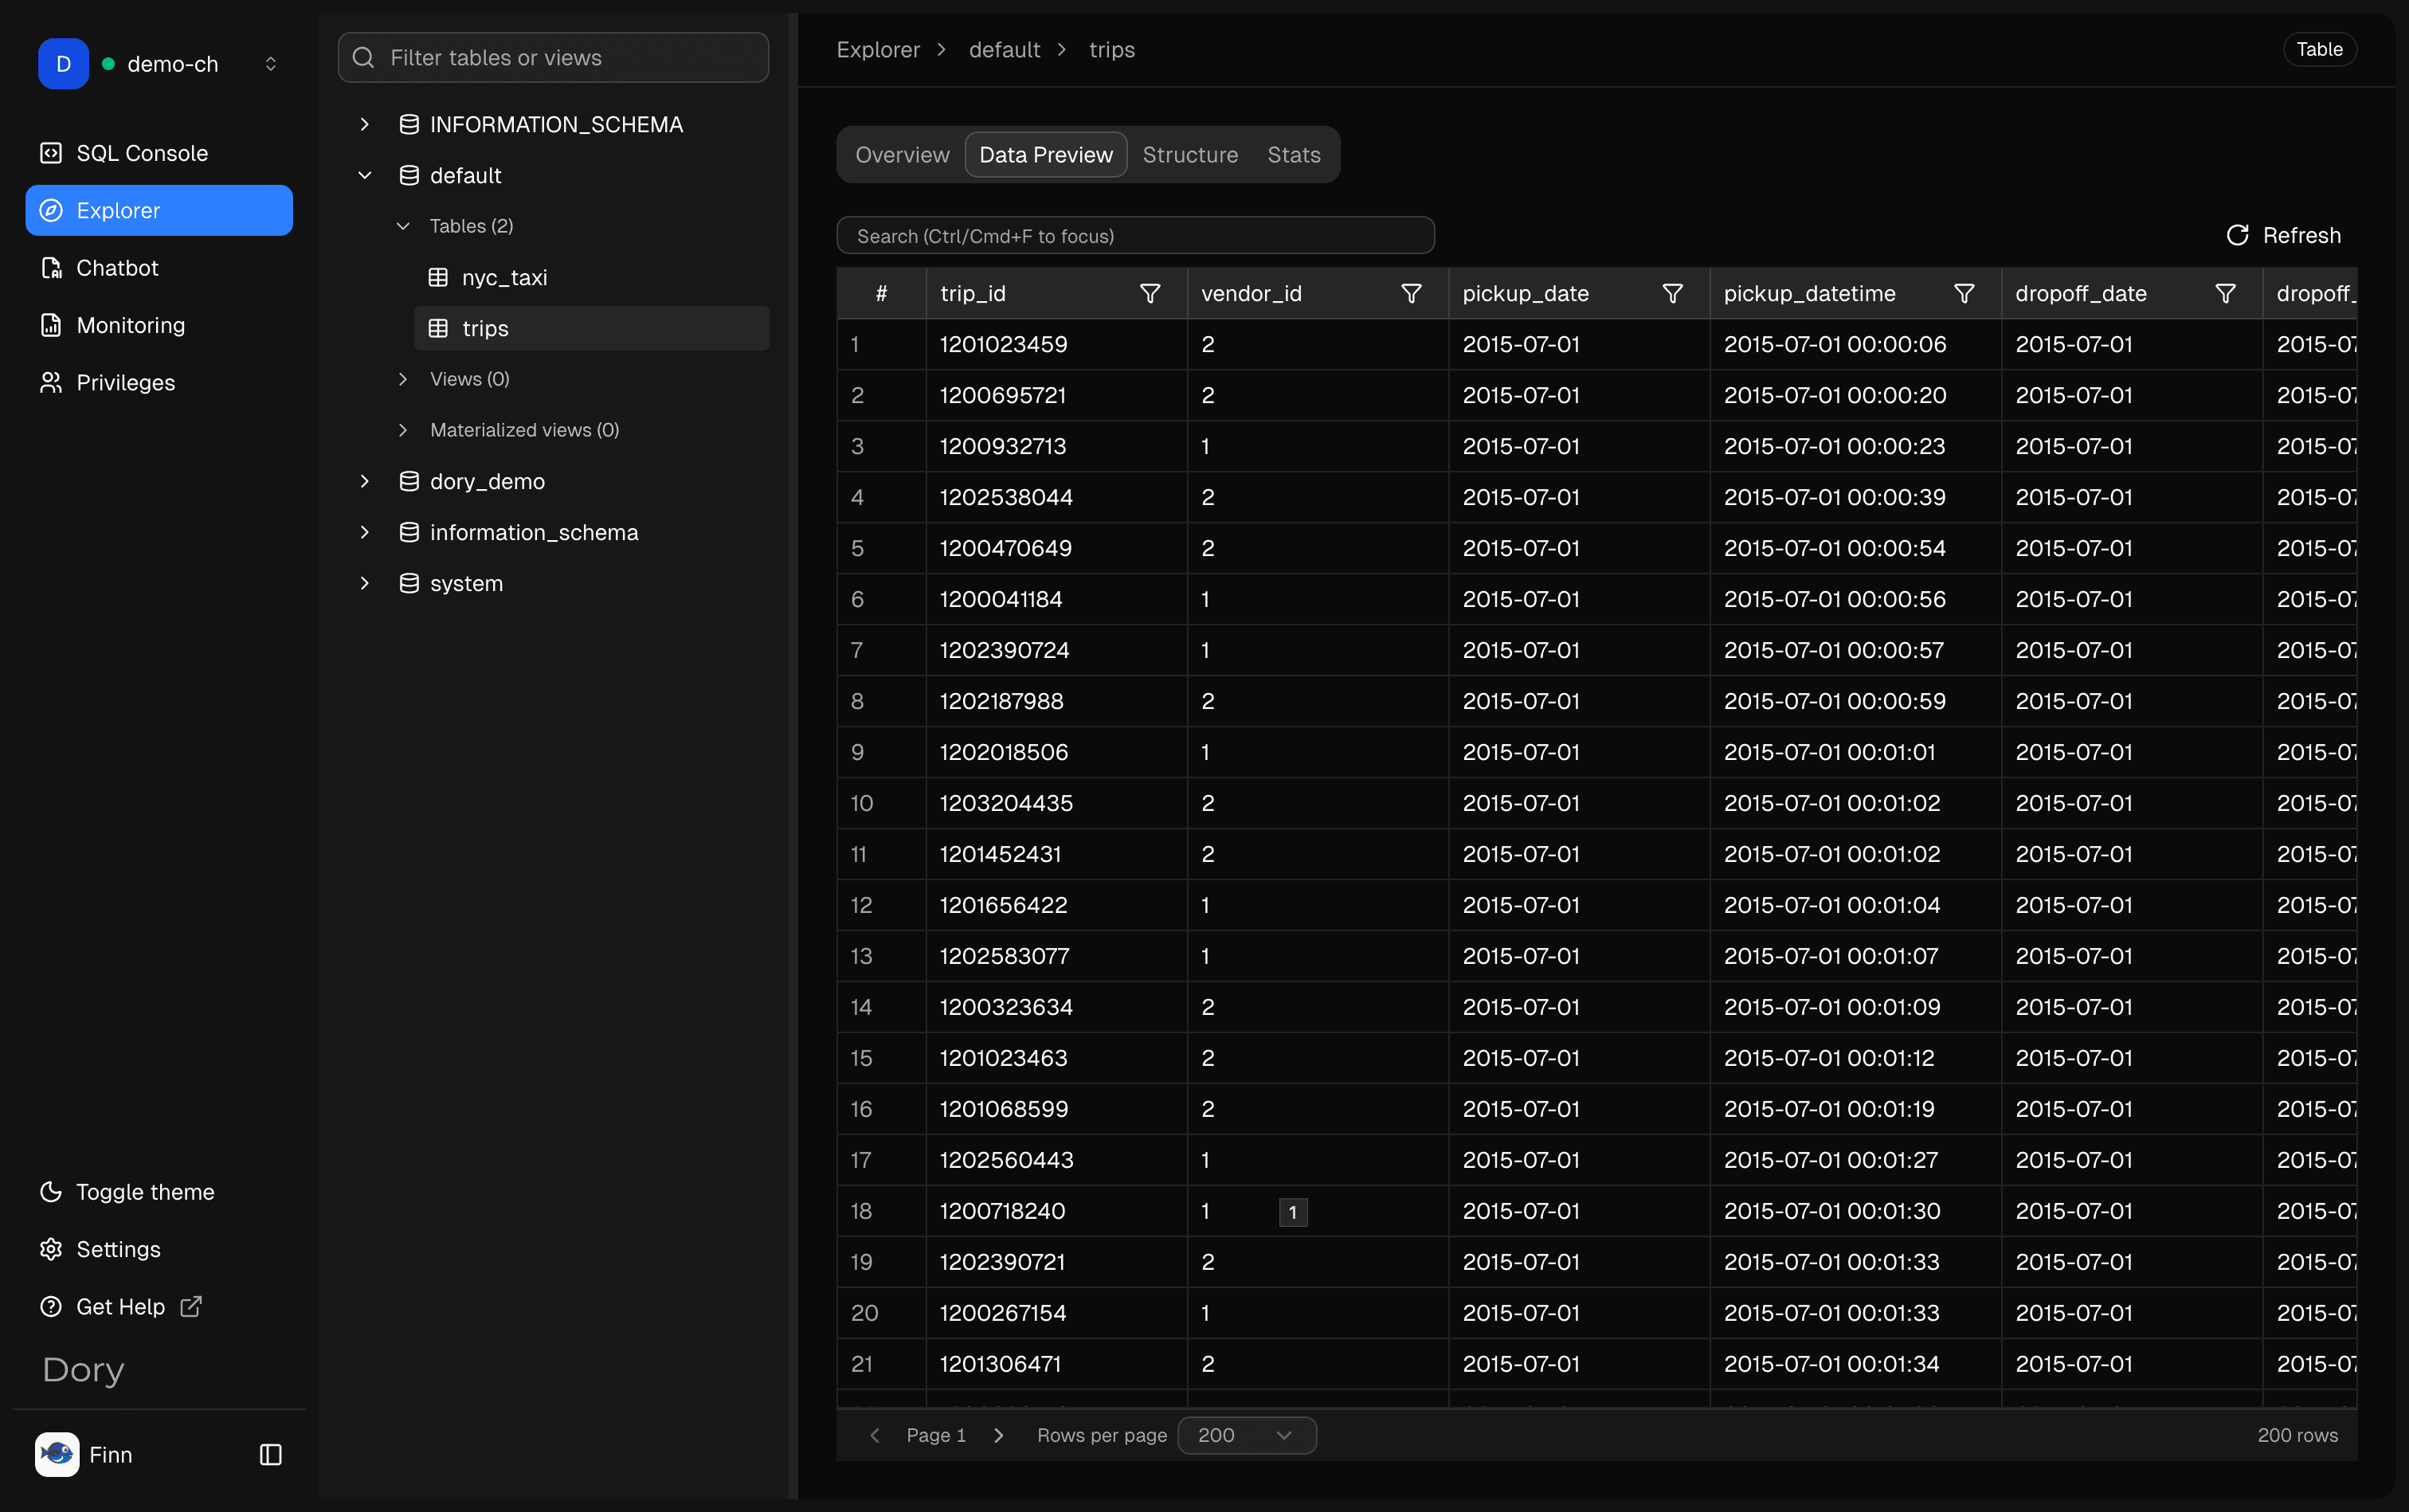Click the 200 rows count text
This screenshot has width=2409, height=1512.
tap(2297, 1435)
